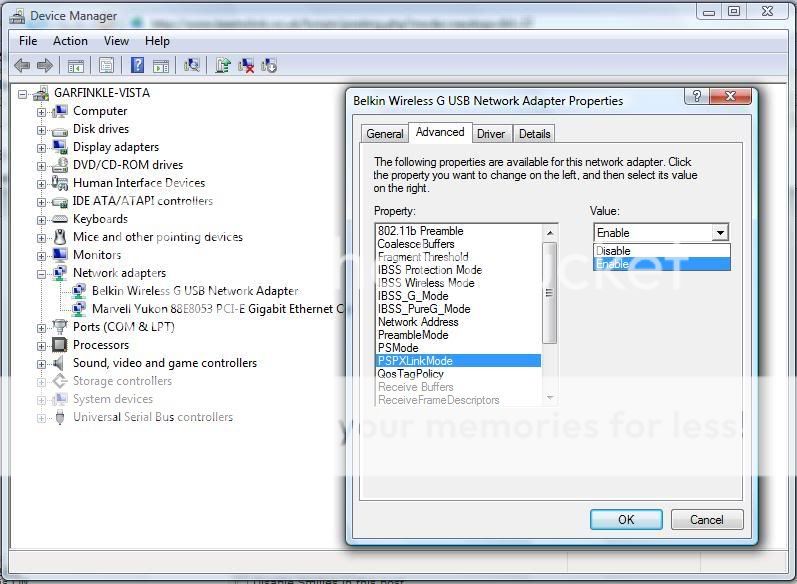The height and width of the screenshot is (584, 797).
Task: Select IBSS Protection Mode property
Action: (x=429, y=270)
